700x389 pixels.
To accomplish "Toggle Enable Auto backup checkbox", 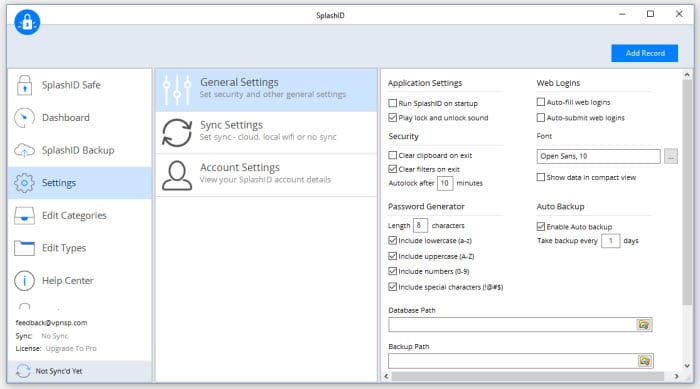I will [x=541, y=226].
